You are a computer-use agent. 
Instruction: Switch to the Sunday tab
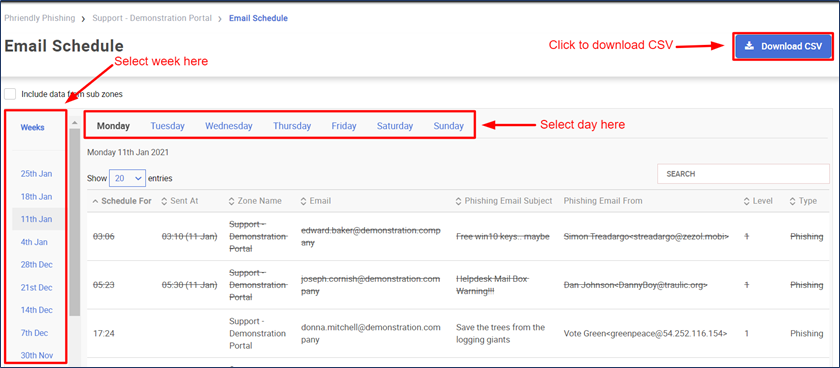[x=448, y=126]
